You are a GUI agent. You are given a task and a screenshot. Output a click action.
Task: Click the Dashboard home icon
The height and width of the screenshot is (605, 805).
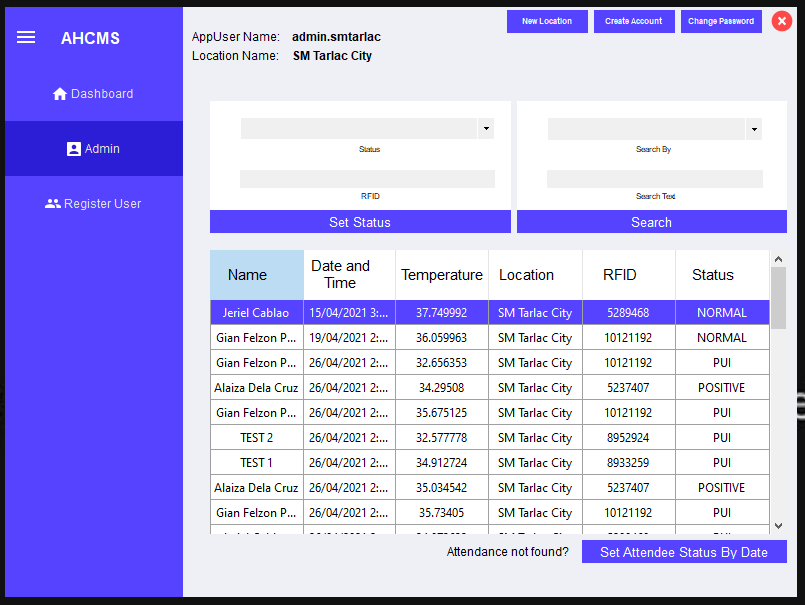[x=59, y=94]
